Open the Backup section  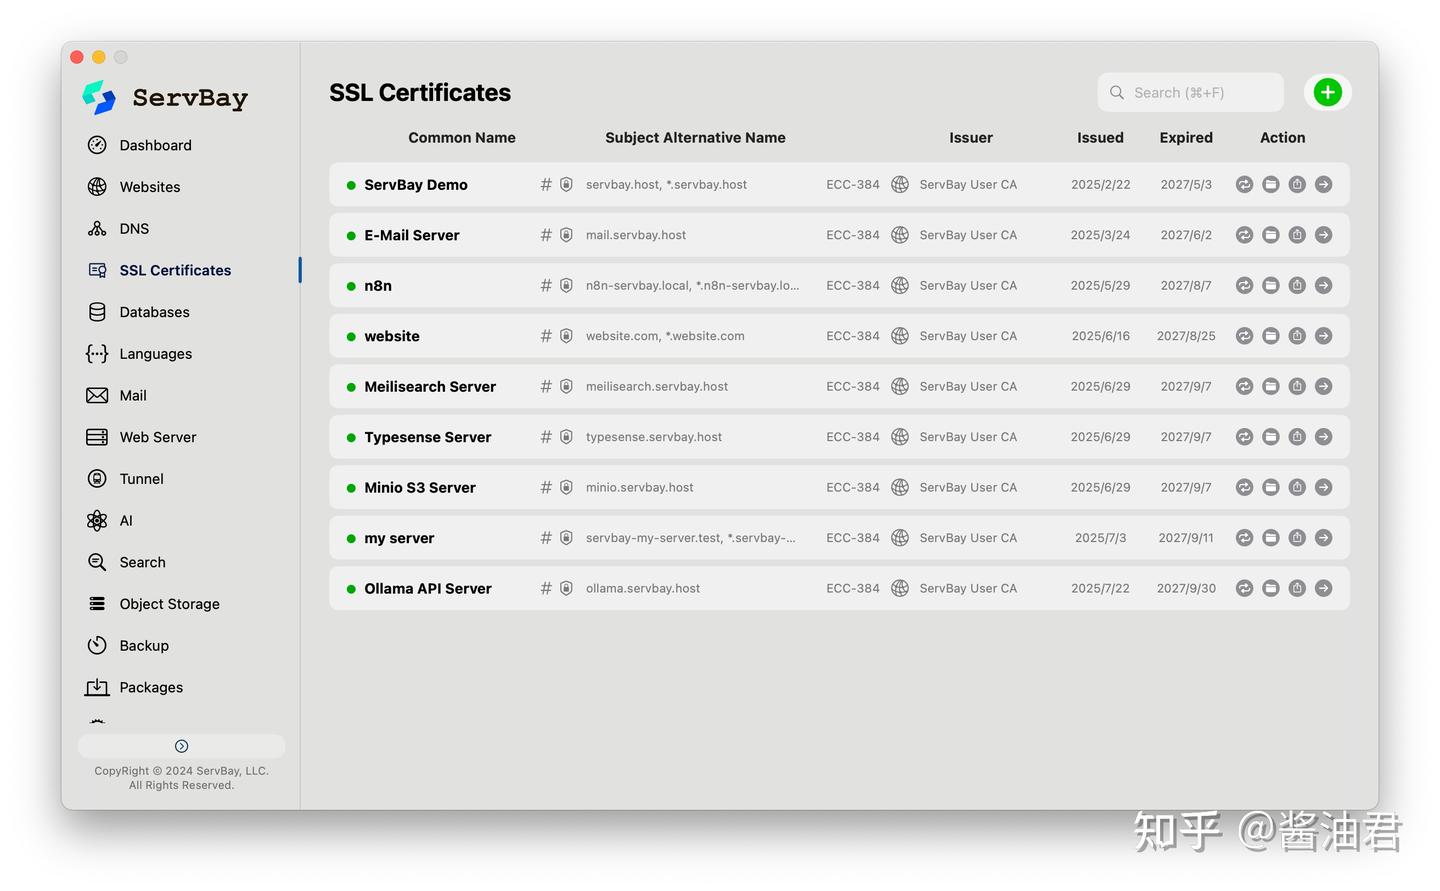(144, 646)
